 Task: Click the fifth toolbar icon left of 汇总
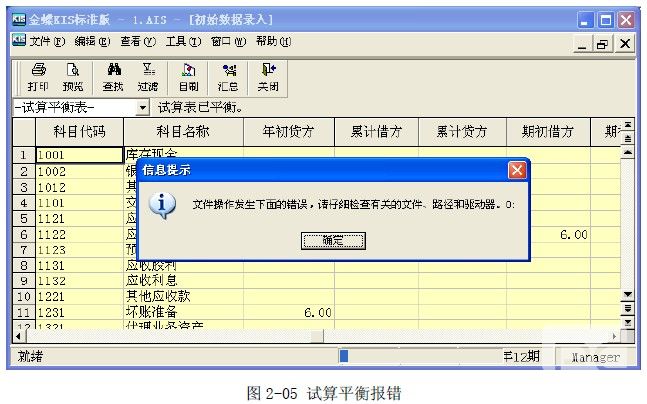[x=188, y=76]
